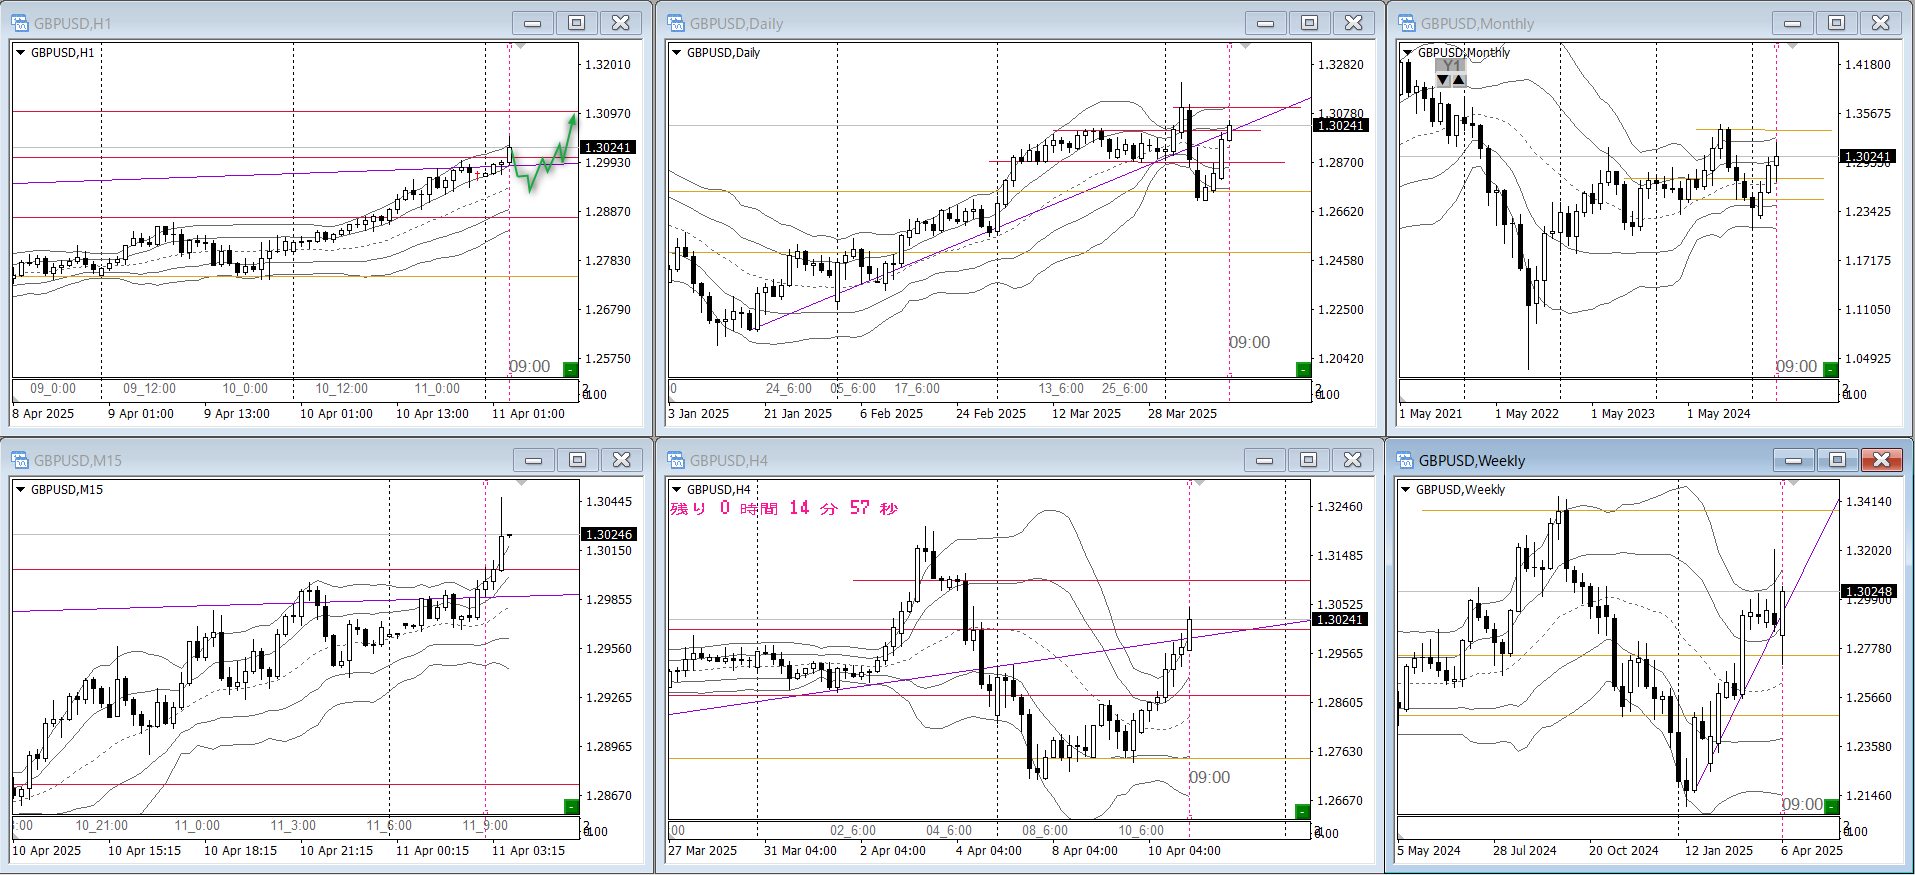
Task: Click the GBPUSD,Weekly window title icon
Action: [x=1405, y=460]
